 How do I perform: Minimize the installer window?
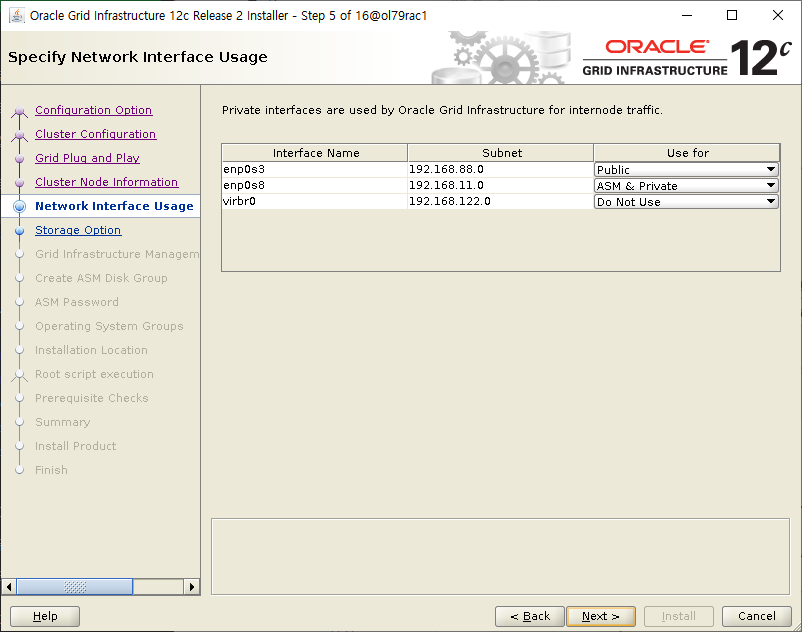coord(687,15)
